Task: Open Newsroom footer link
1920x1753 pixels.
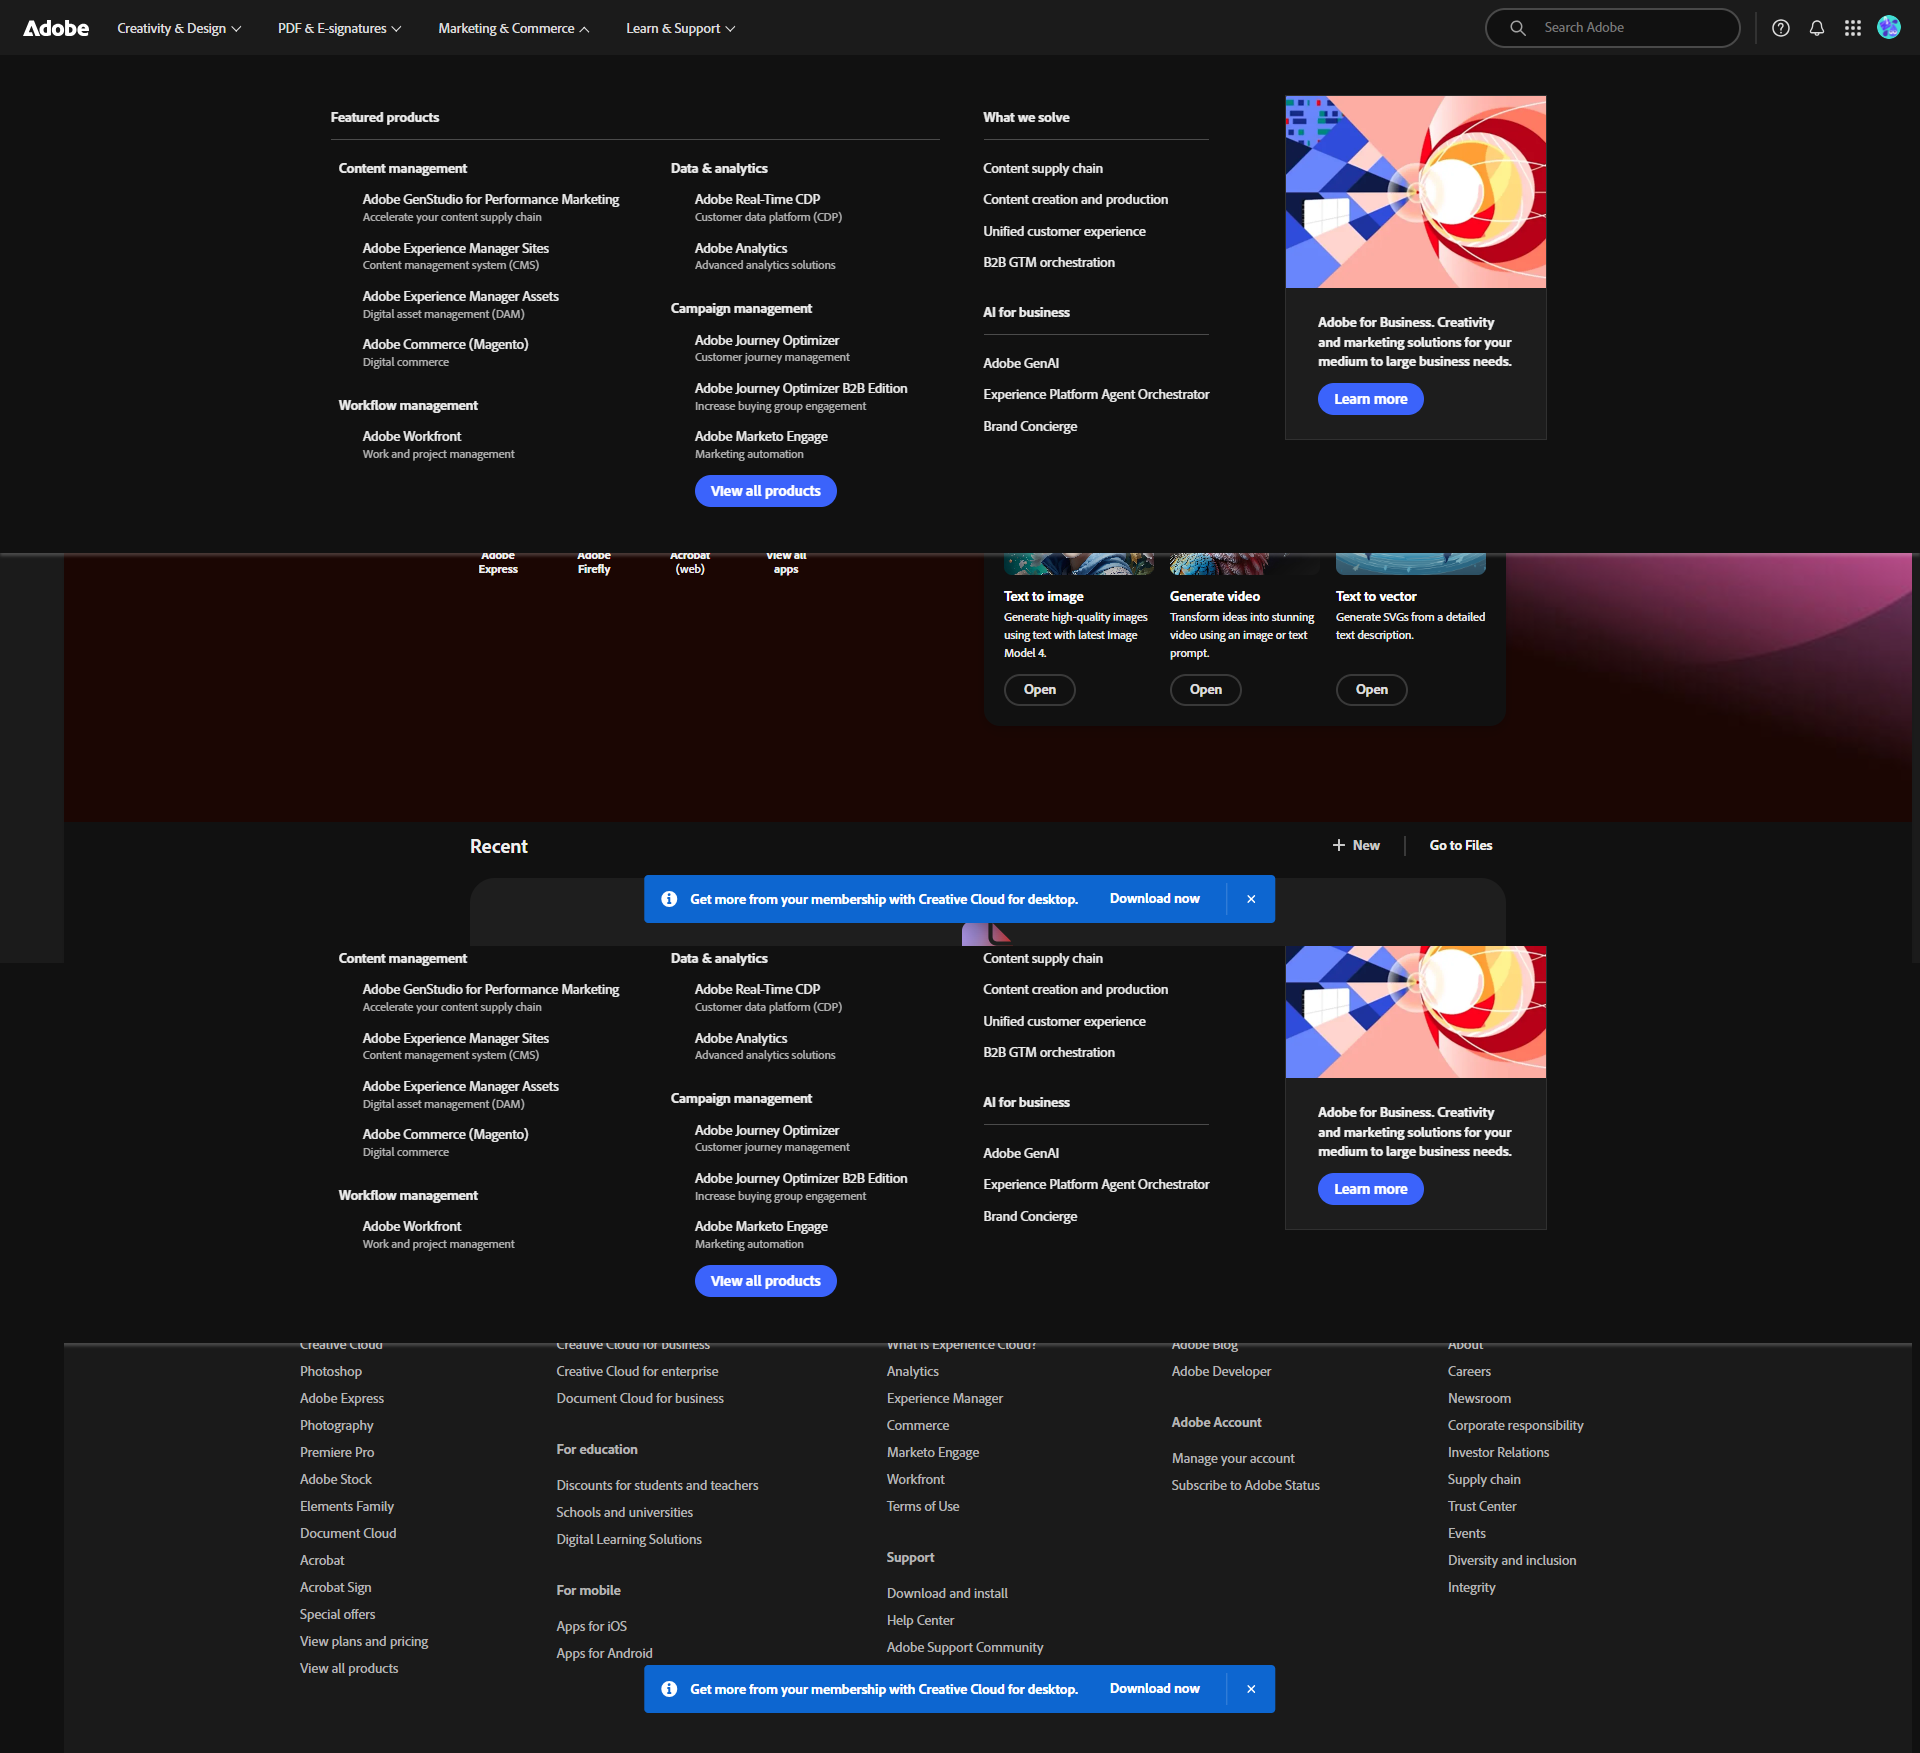Action: point(1480,1398)
